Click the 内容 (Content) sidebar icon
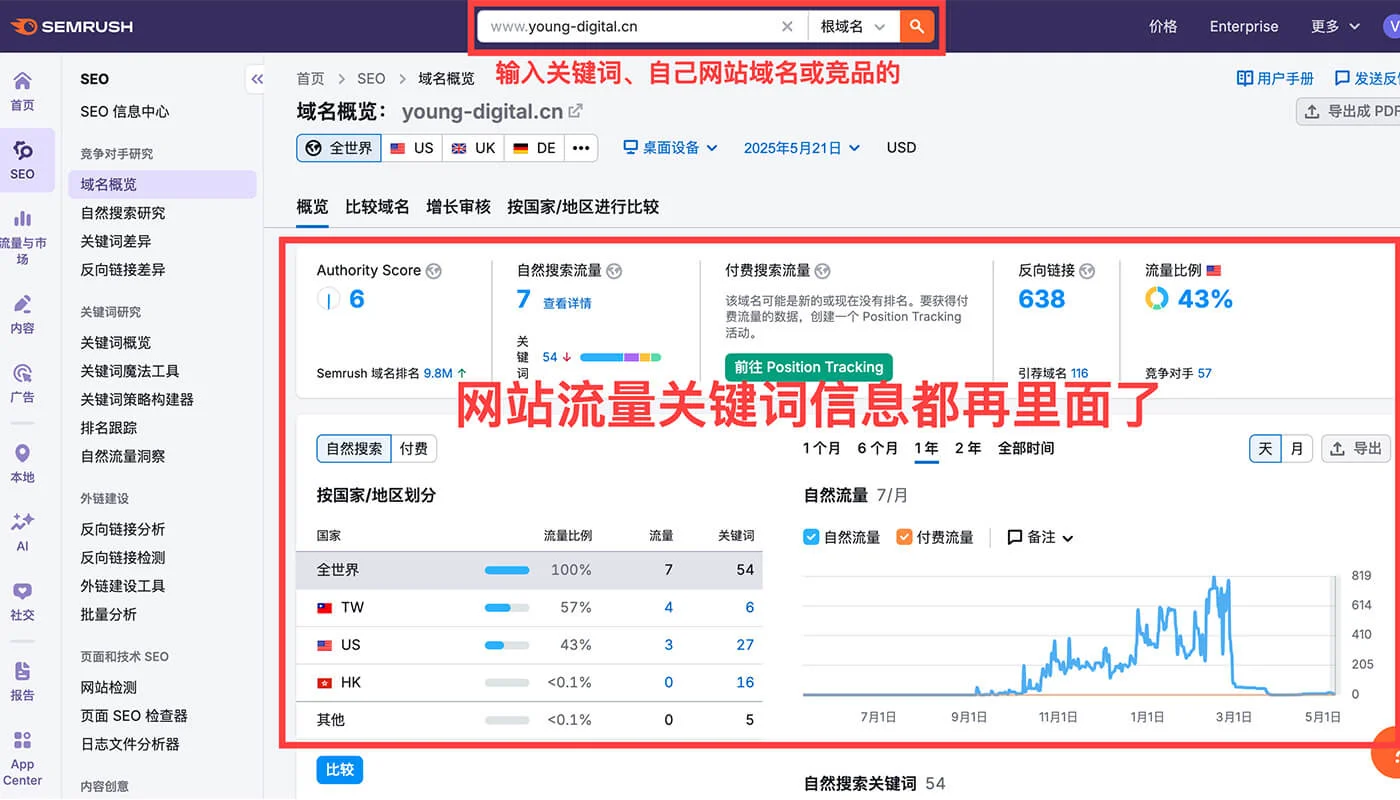 point(22,315)
